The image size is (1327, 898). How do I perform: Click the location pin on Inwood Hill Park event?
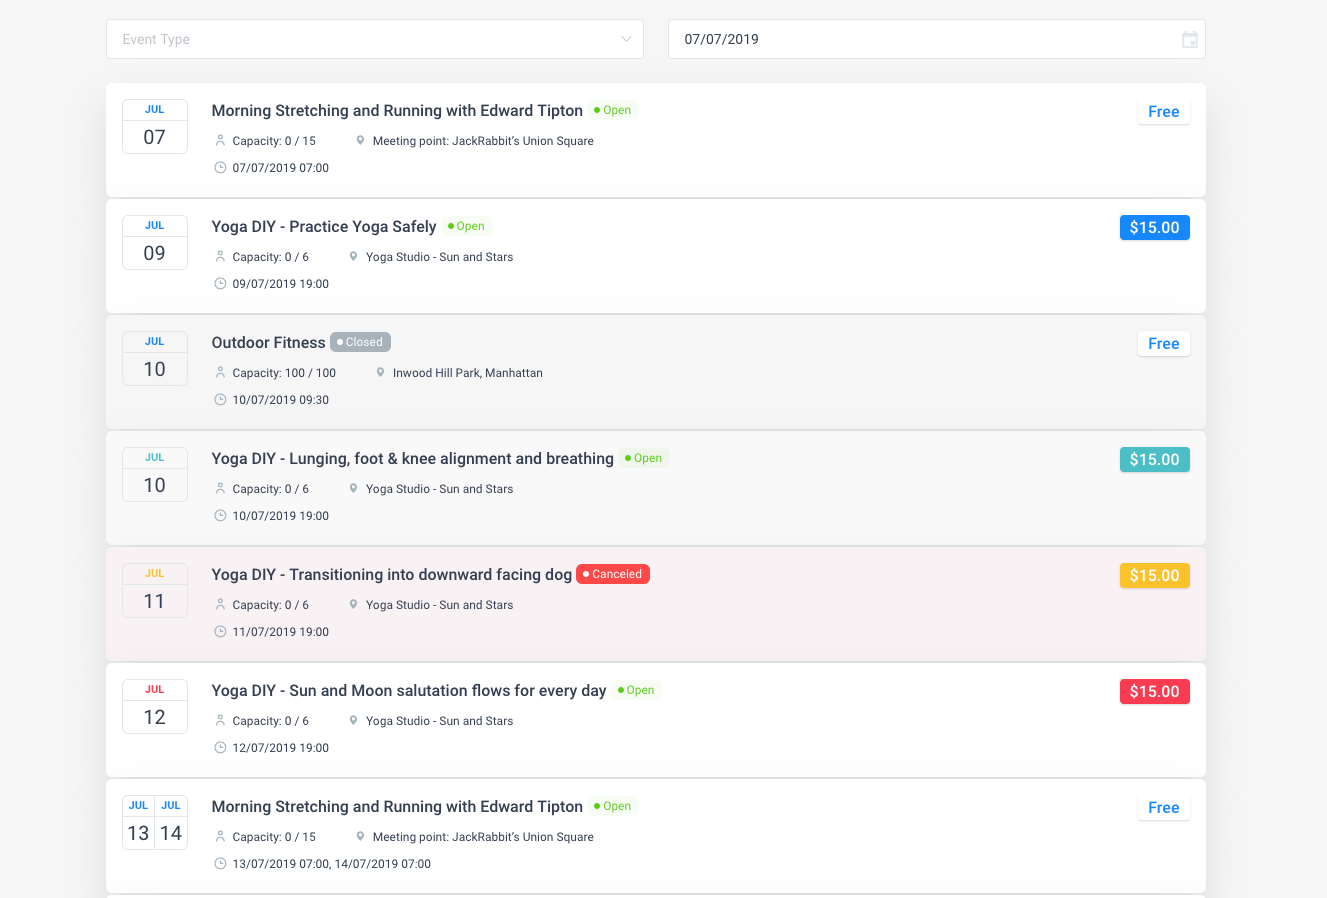point(380,372)
